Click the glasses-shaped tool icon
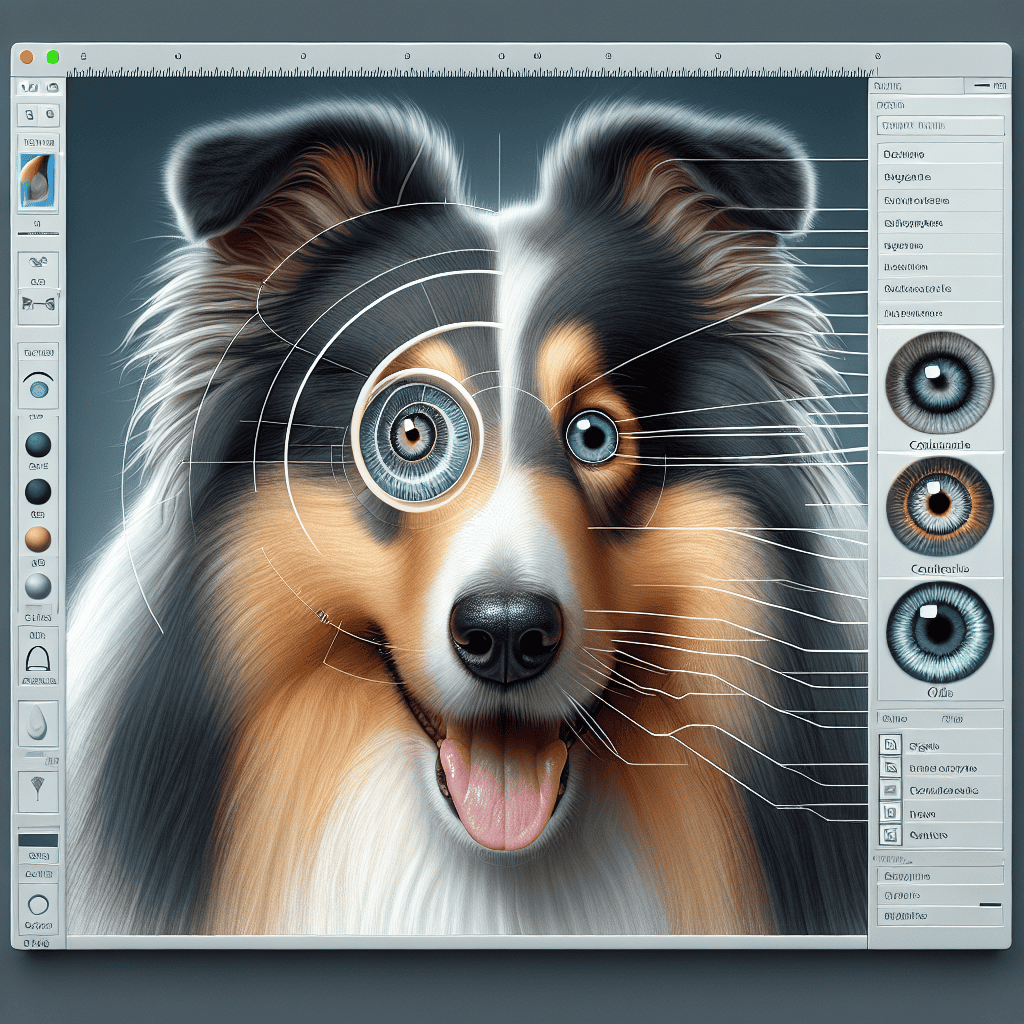The width and height of the screenshot is (1024, 1024). (x=38, y=304)
